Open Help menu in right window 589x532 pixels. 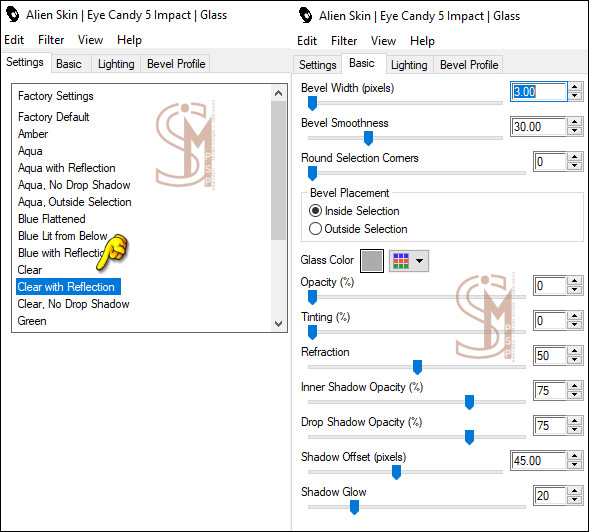[422, 41]
